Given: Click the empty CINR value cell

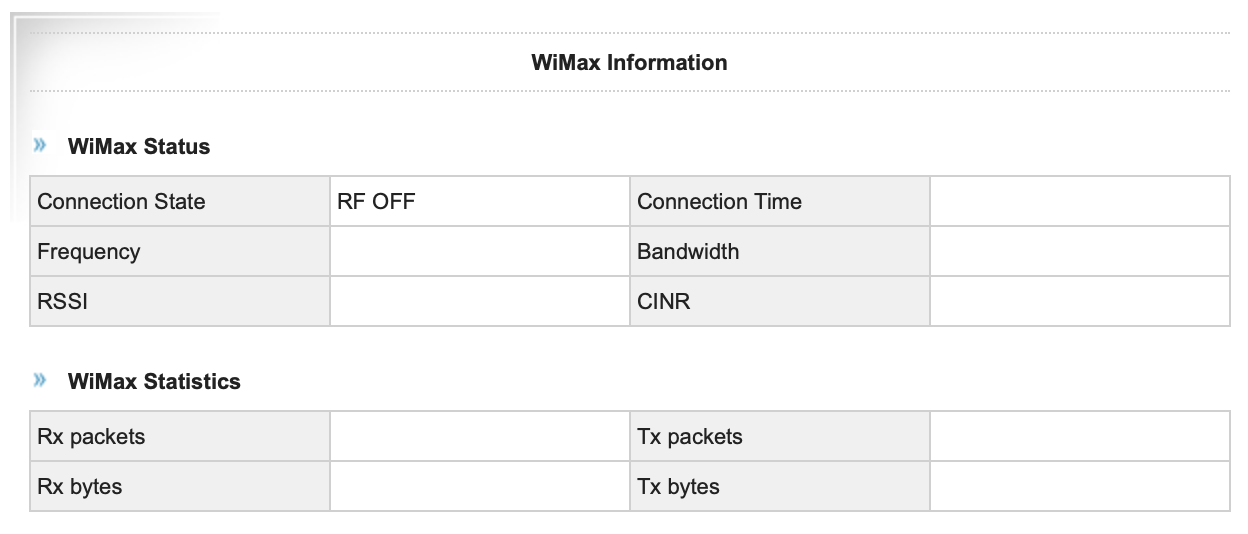Looking at the screenshot, I should (x=1079, y=301).
